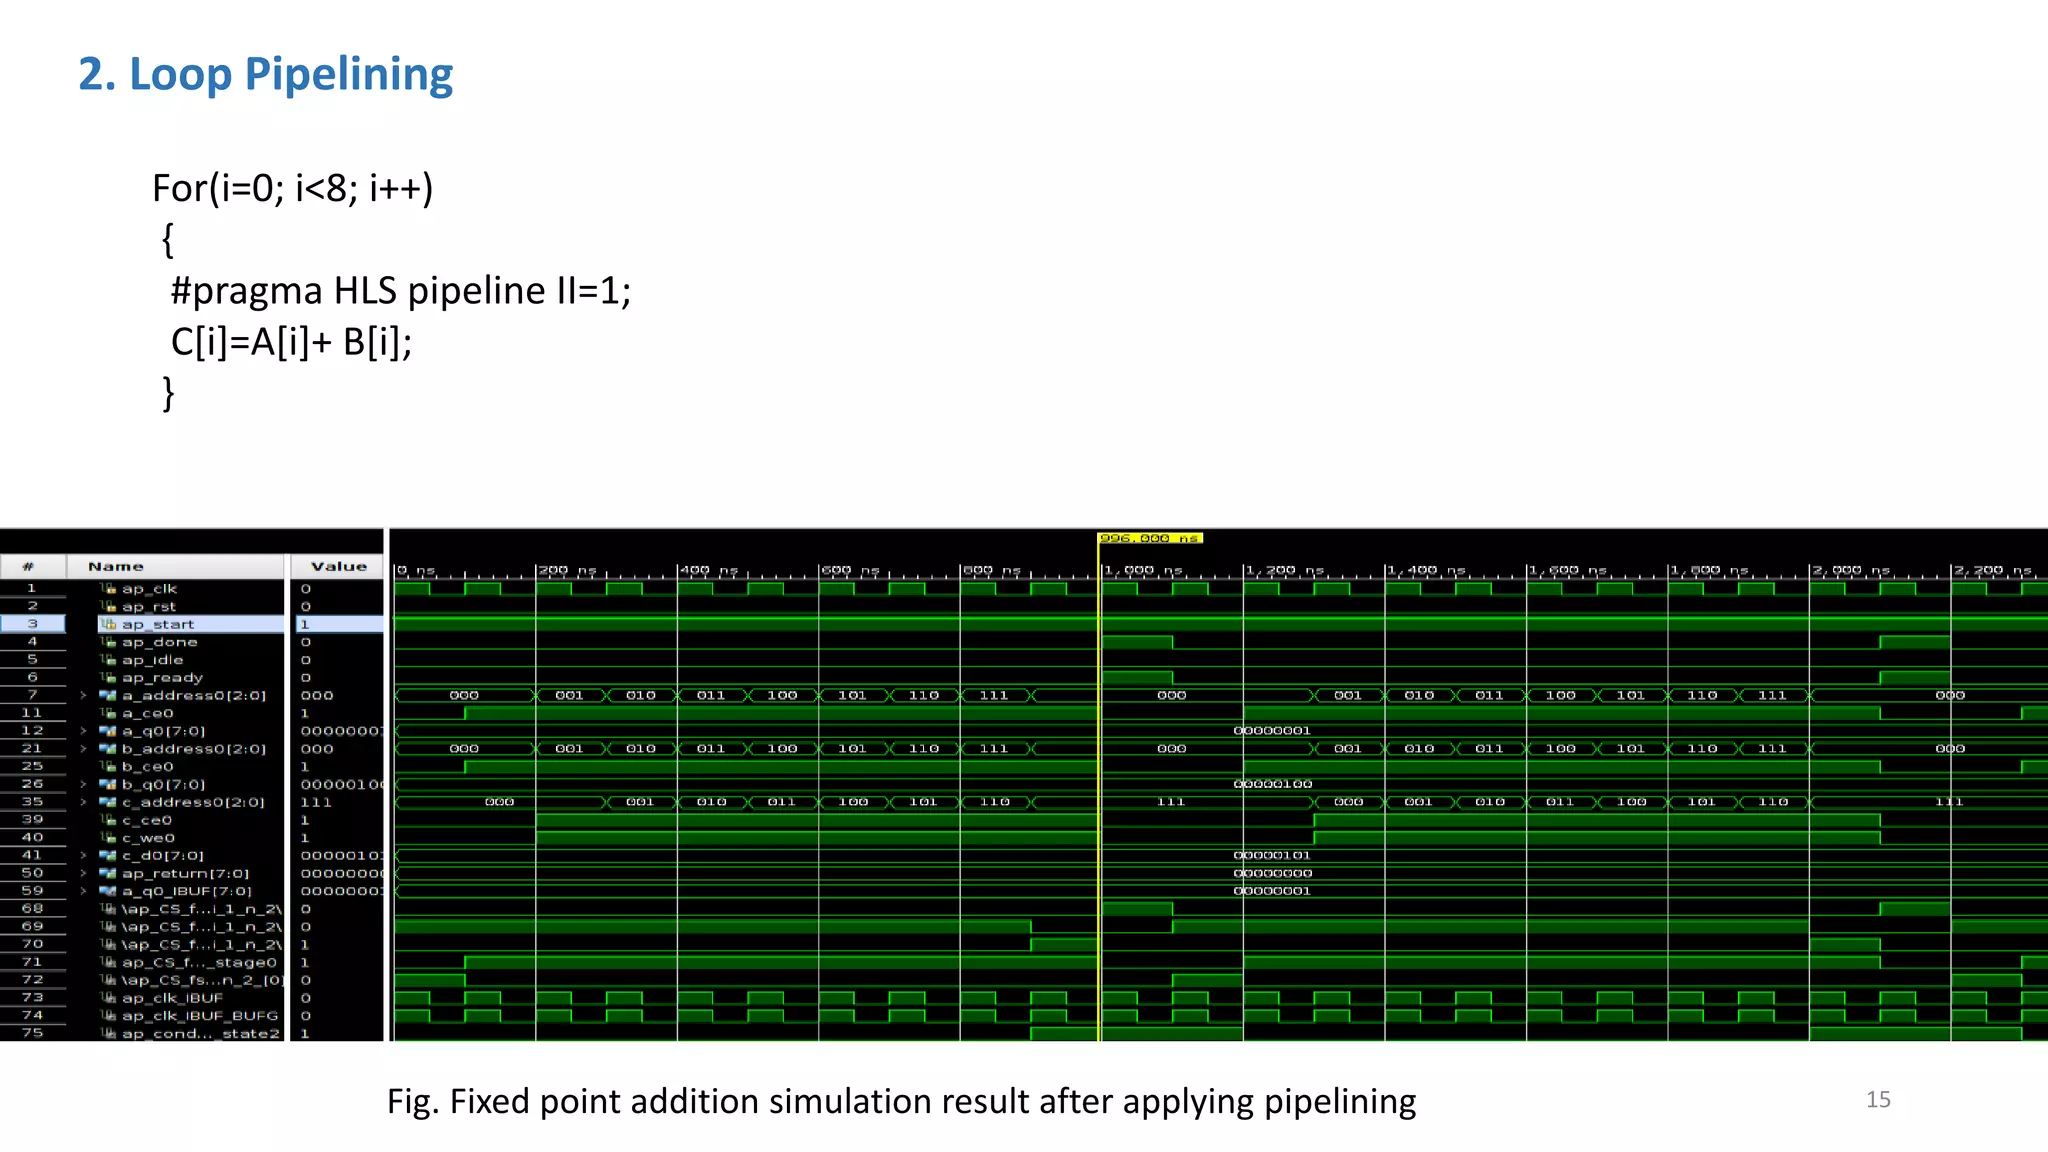
Task: Click the signal icon in row 73
Action: 109,998
